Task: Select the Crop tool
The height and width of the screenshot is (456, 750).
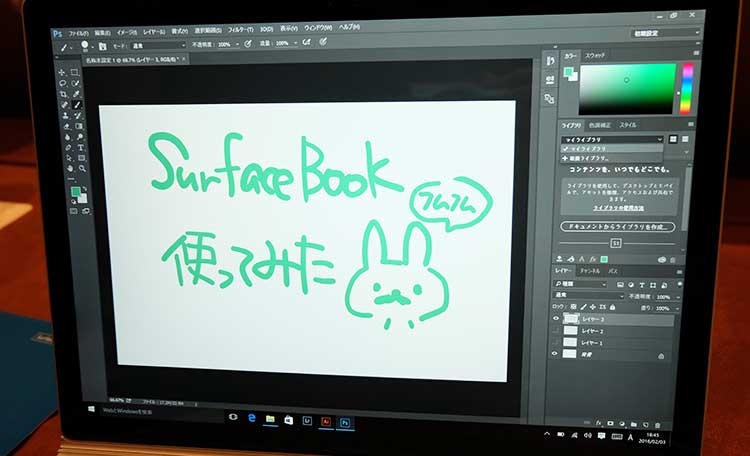Action: 63,94
